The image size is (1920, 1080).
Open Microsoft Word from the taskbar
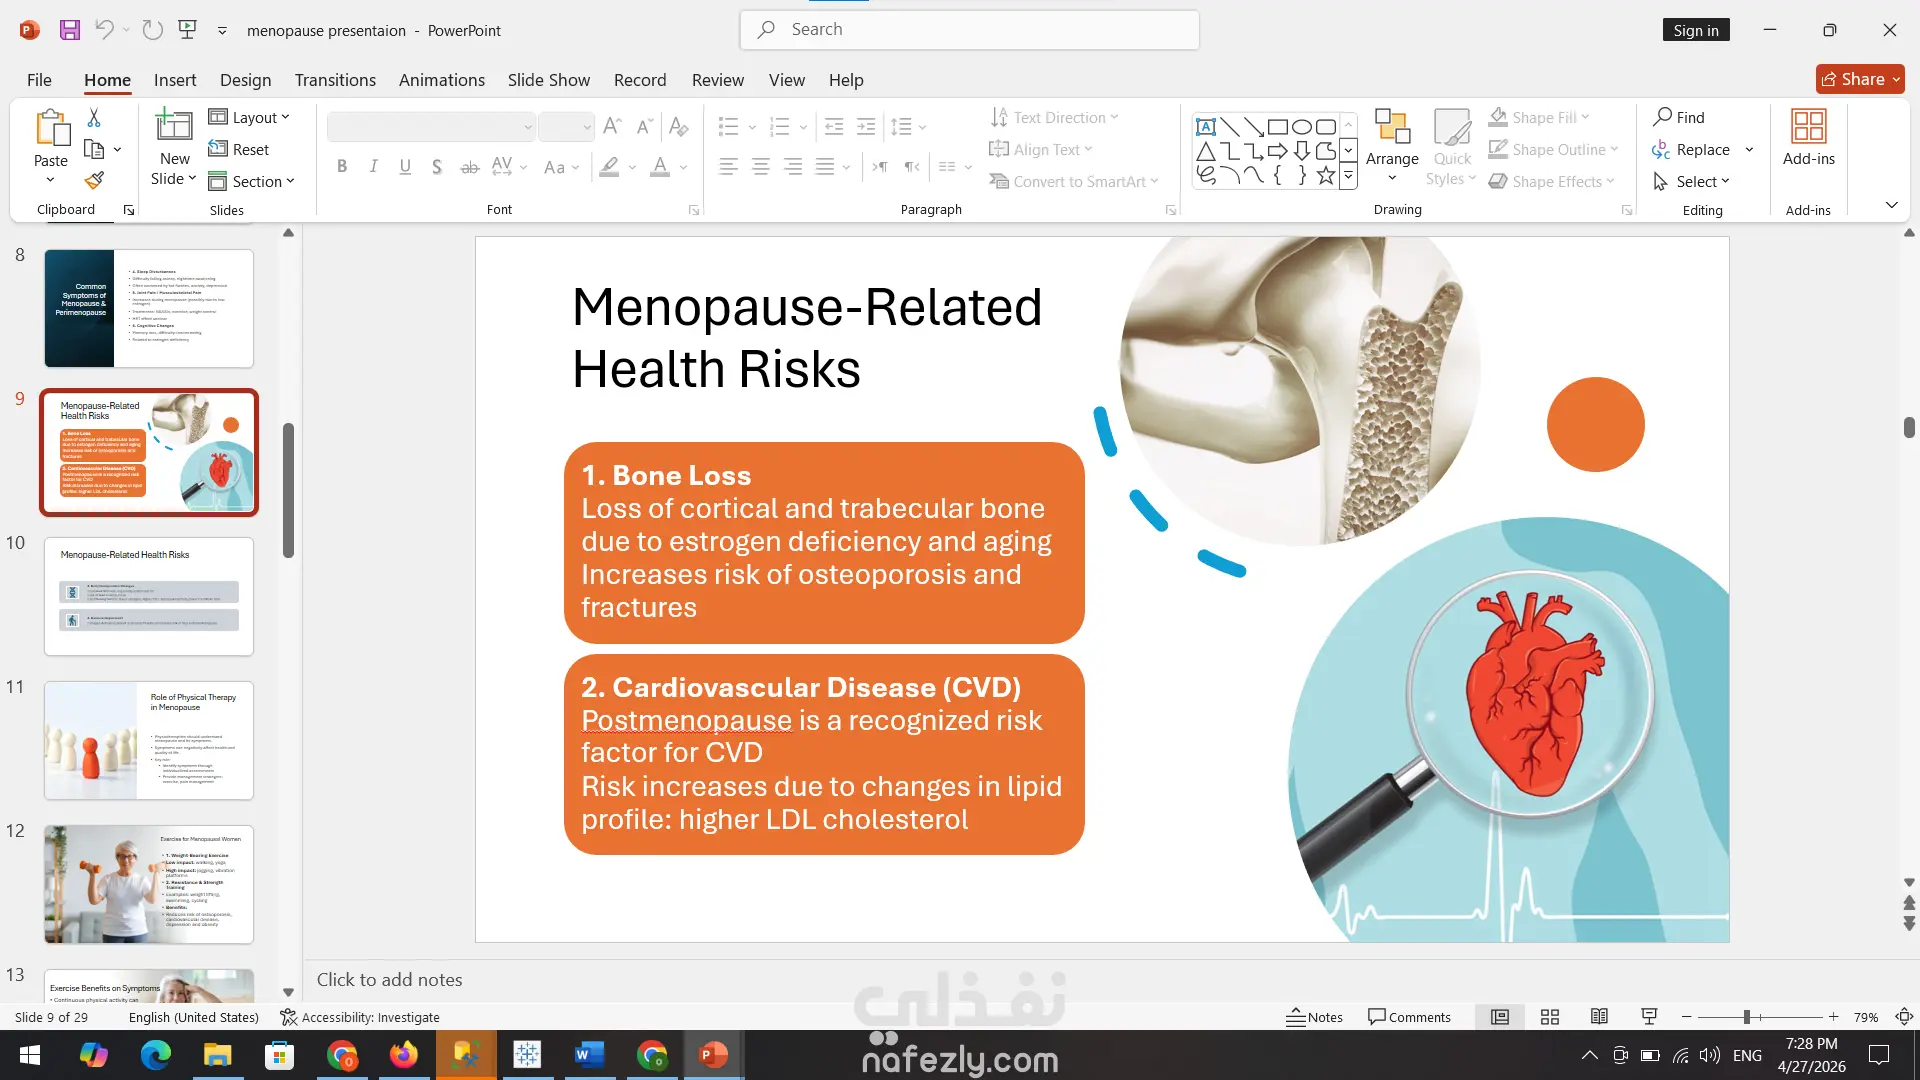(x=589, y=1055)
